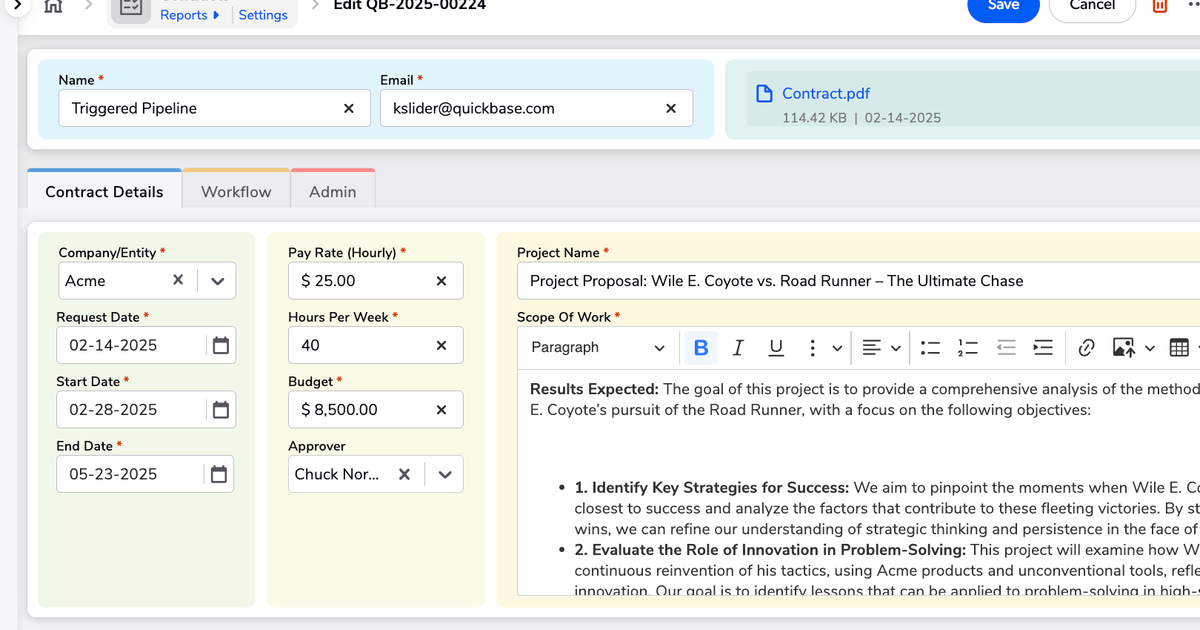
Task: Toggle italic formatting
Action: (738, 347)
